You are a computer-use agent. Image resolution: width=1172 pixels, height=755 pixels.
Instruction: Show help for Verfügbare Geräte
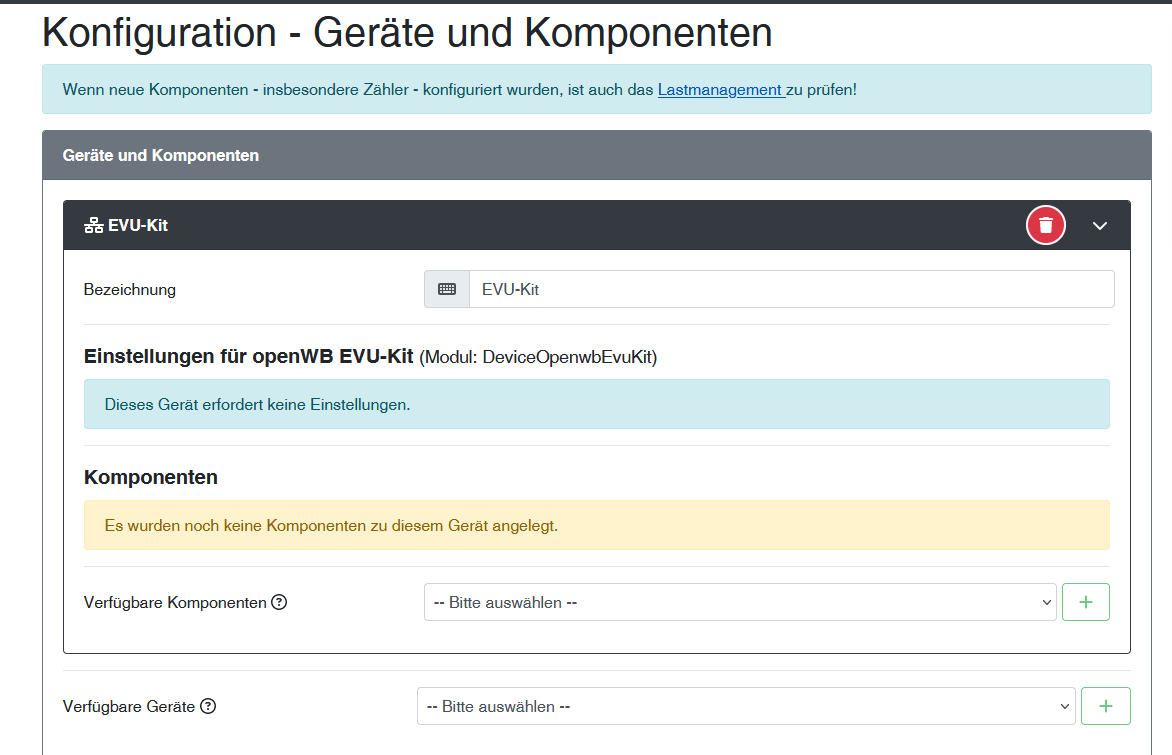208,706
